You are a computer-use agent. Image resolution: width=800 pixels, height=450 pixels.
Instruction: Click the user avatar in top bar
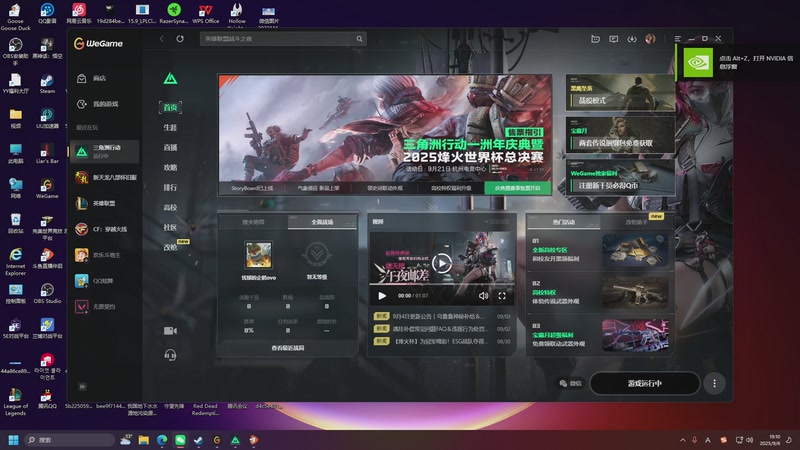point(650,39)
